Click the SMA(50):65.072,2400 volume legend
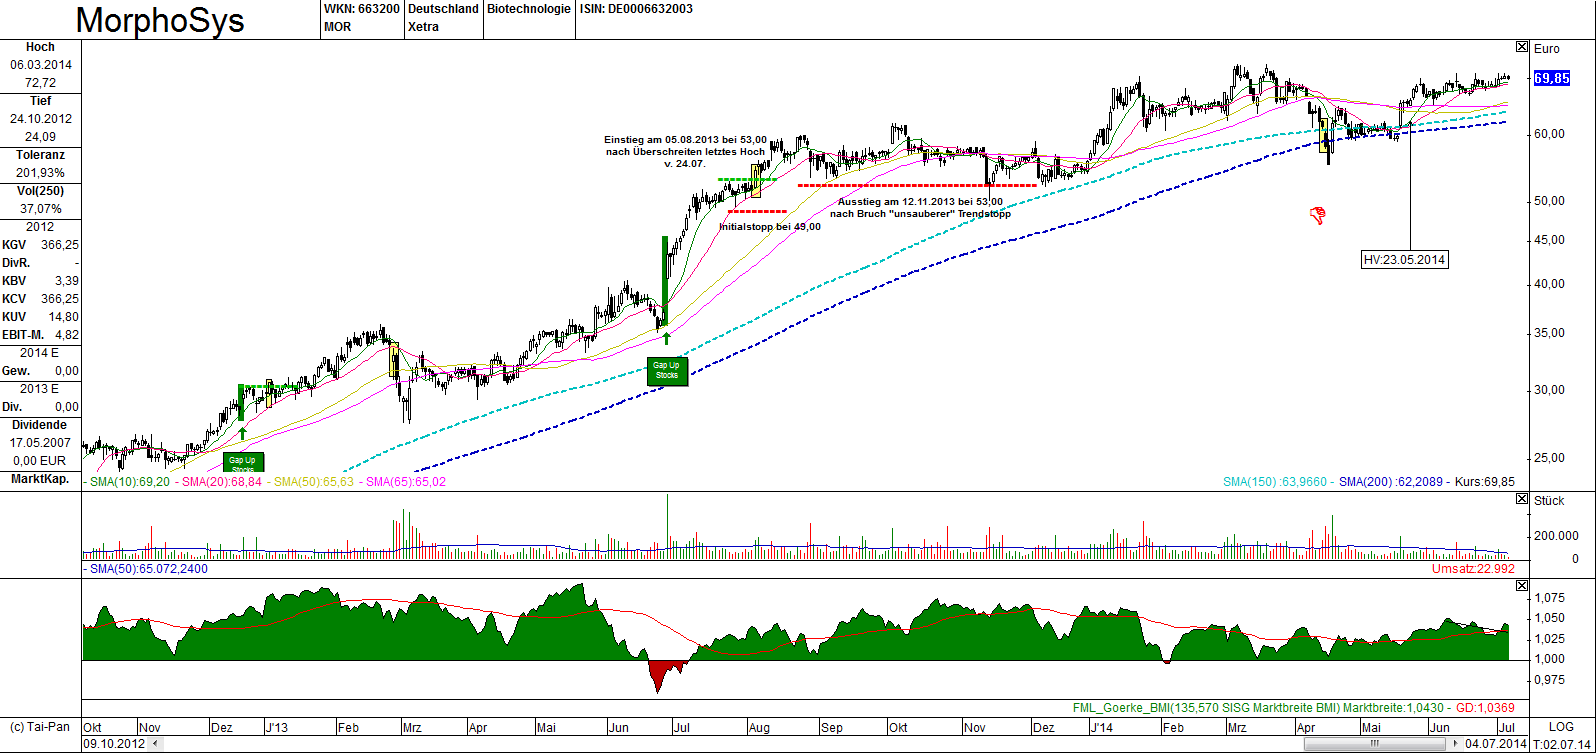The image size is (1596, 753). [146, 569]
